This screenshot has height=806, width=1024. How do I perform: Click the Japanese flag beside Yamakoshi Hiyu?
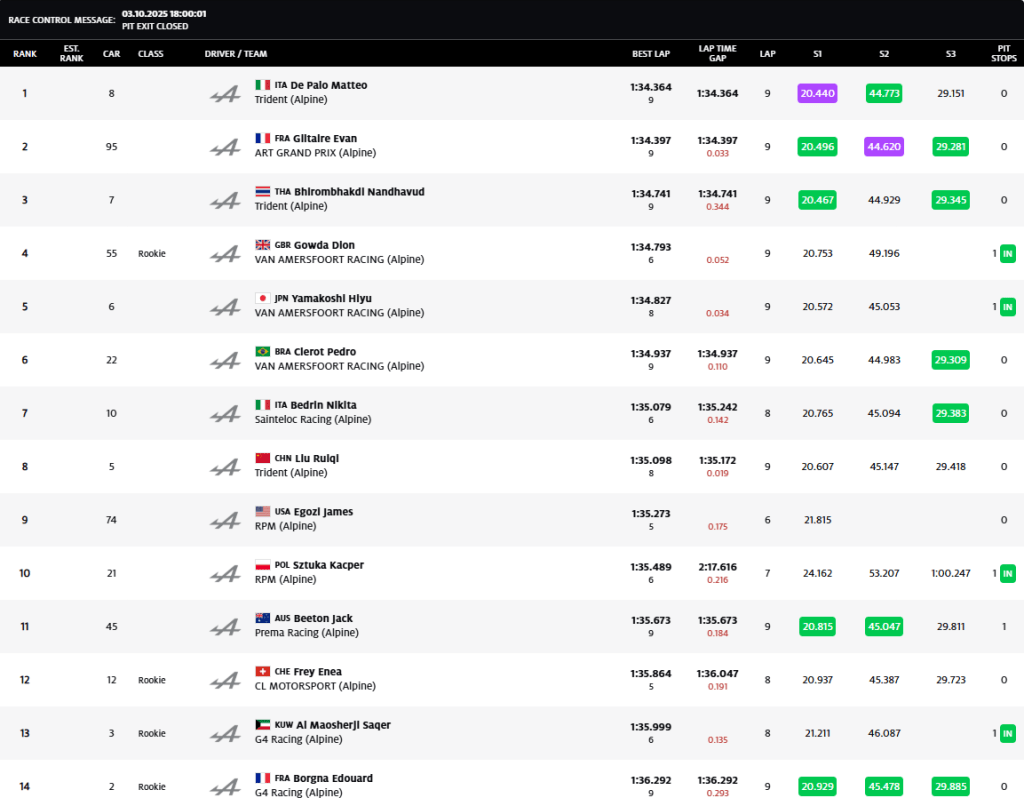pos(263,298)
